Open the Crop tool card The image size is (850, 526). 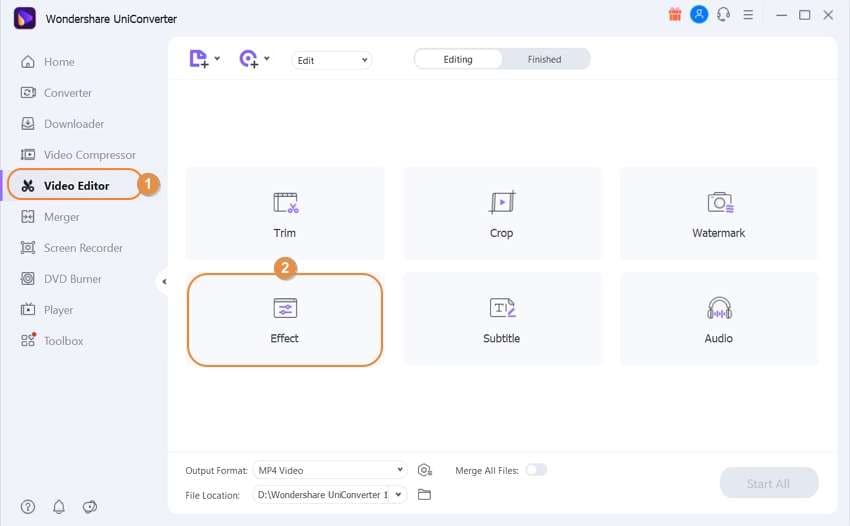pos(502,214)
